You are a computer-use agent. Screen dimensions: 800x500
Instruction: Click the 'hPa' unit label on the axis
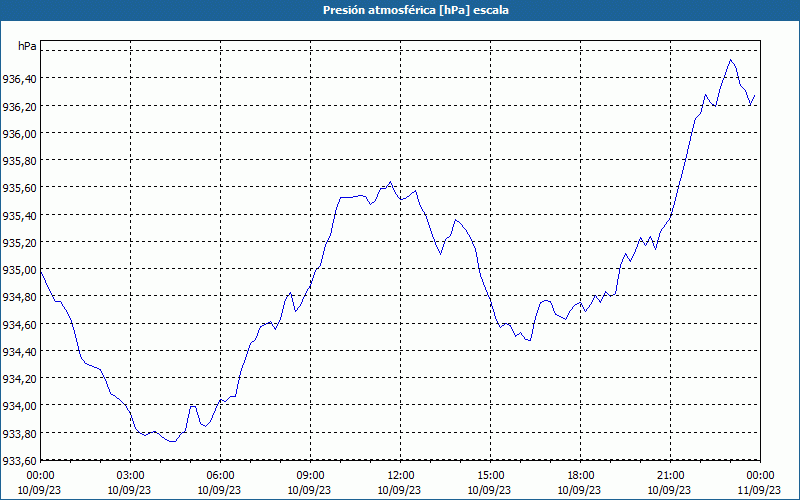[x=27, y=46]
